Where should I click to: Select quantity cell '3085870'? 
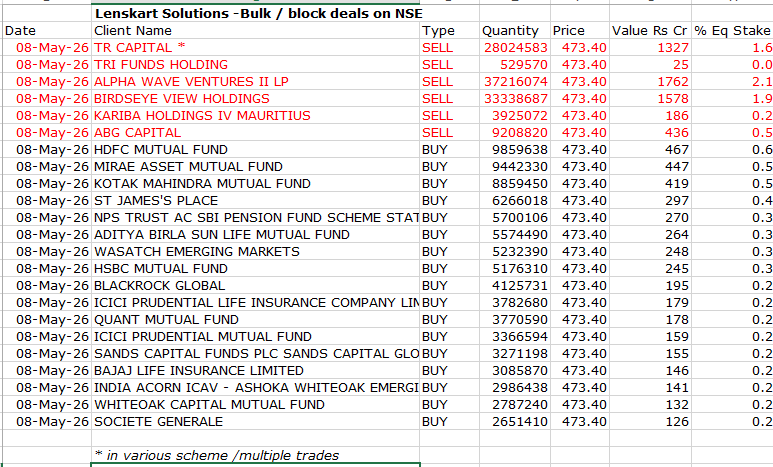pyautogui.click(x=515, y=371)
